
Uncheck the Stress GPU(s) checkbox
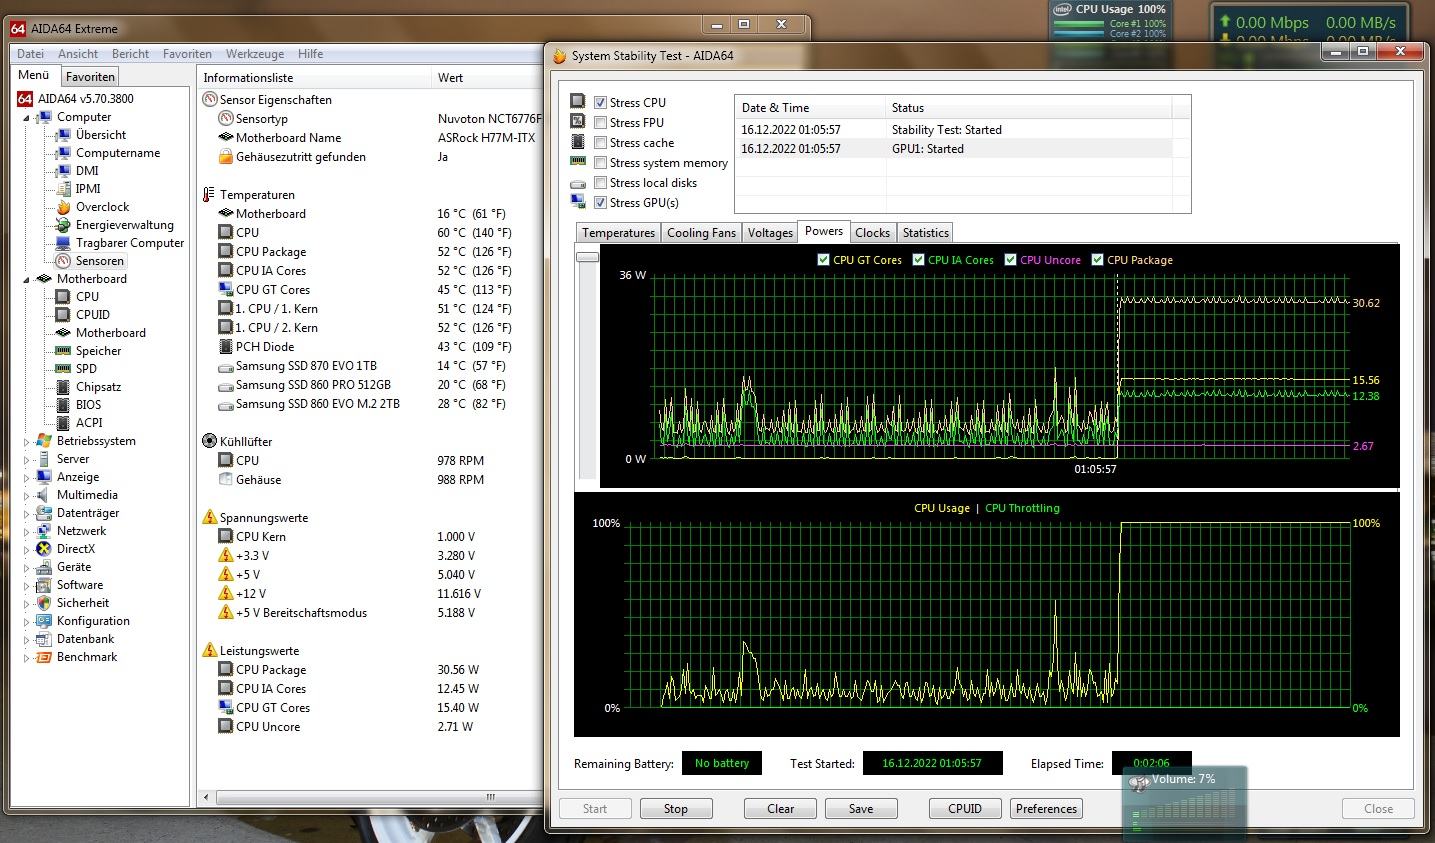click(600, 203)
